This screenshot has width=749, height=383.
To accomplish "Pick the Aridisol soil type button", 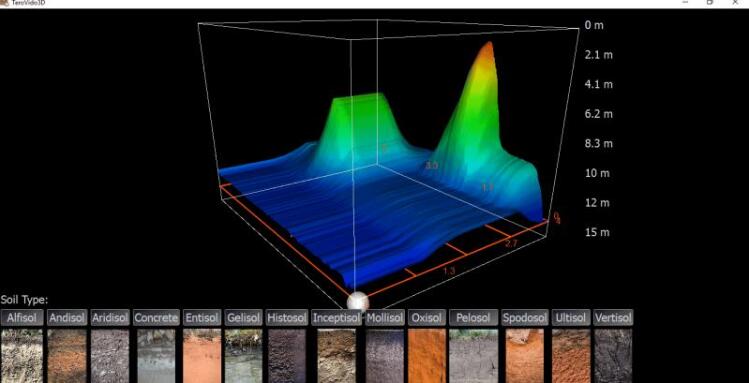I will [x=110, y=318].
